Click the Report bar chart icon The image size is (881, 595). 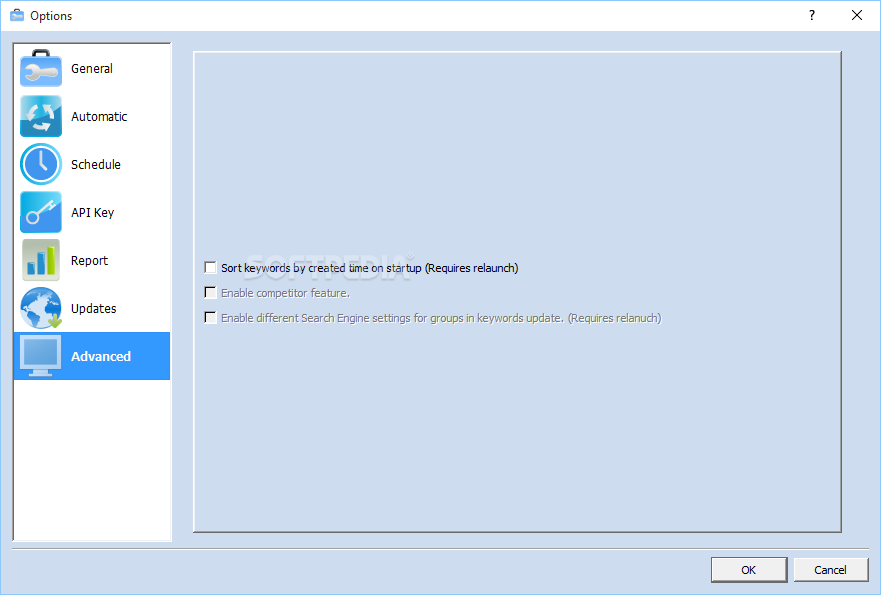[40, 260]
